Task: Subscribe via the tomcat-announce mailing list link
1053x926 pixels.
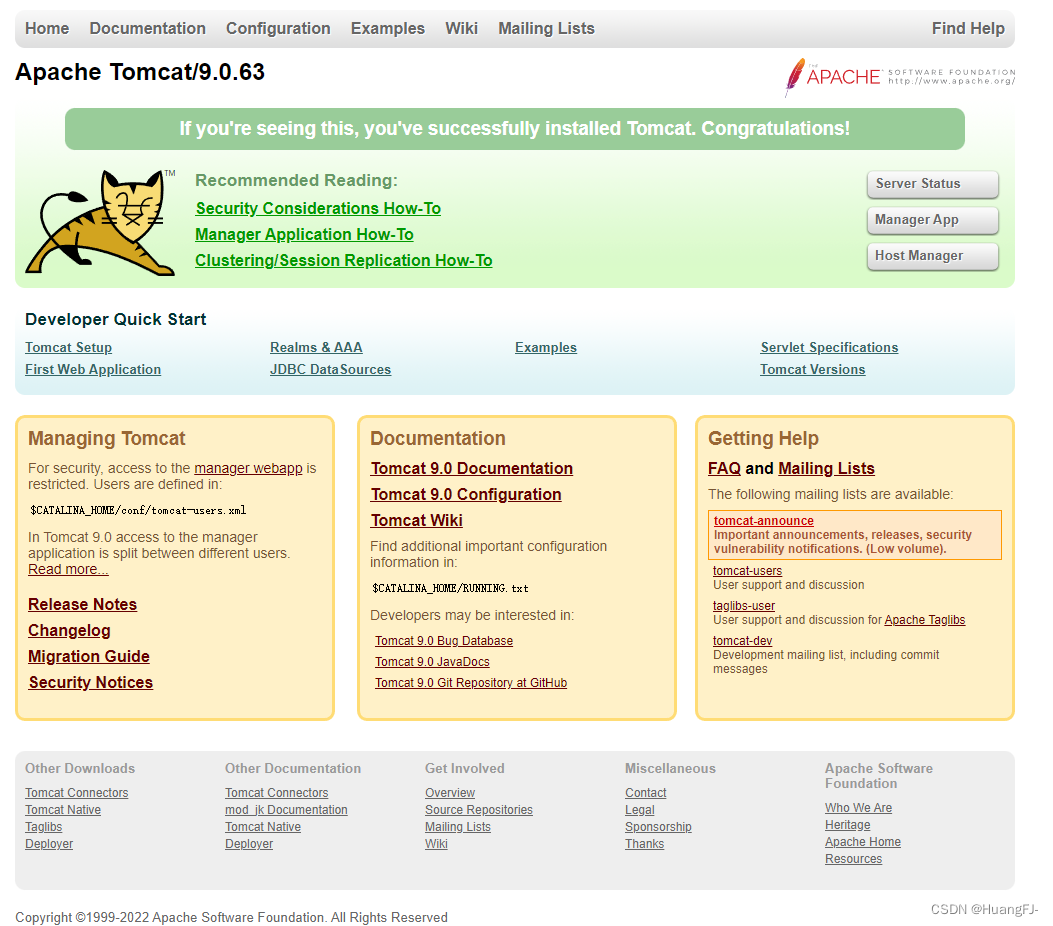Action: coord(763,520)
